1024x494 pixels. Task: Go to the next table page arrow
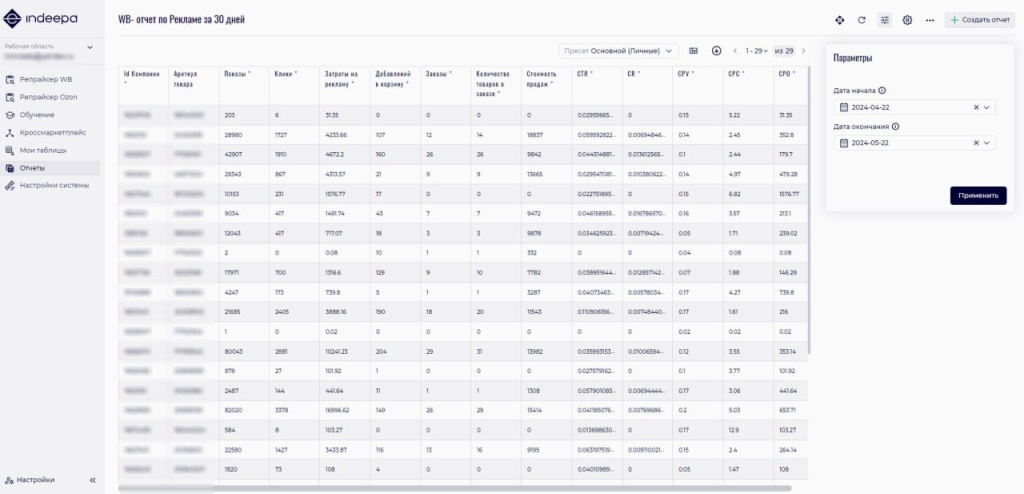[803, 51]
